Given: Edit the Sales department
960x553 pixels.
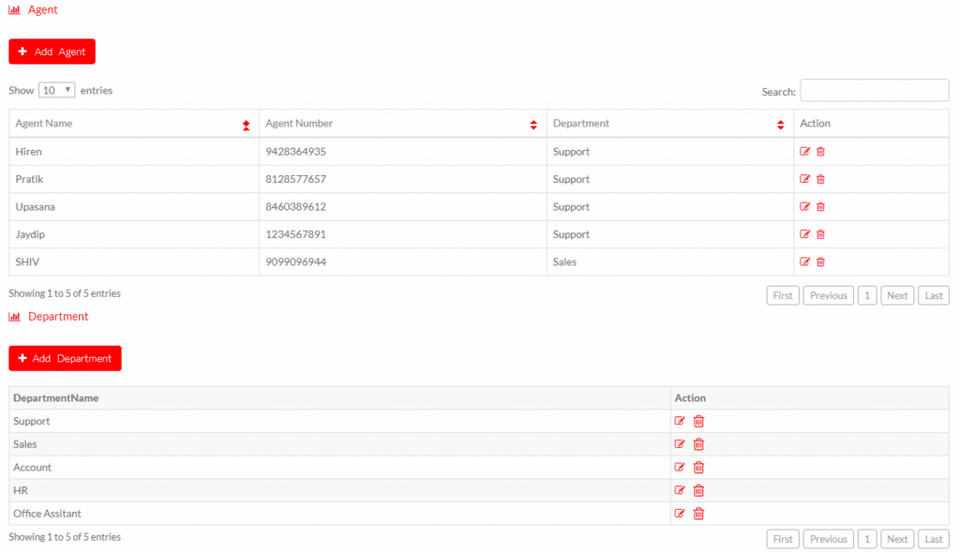Looking at the screenshot, I should point(680,444).
